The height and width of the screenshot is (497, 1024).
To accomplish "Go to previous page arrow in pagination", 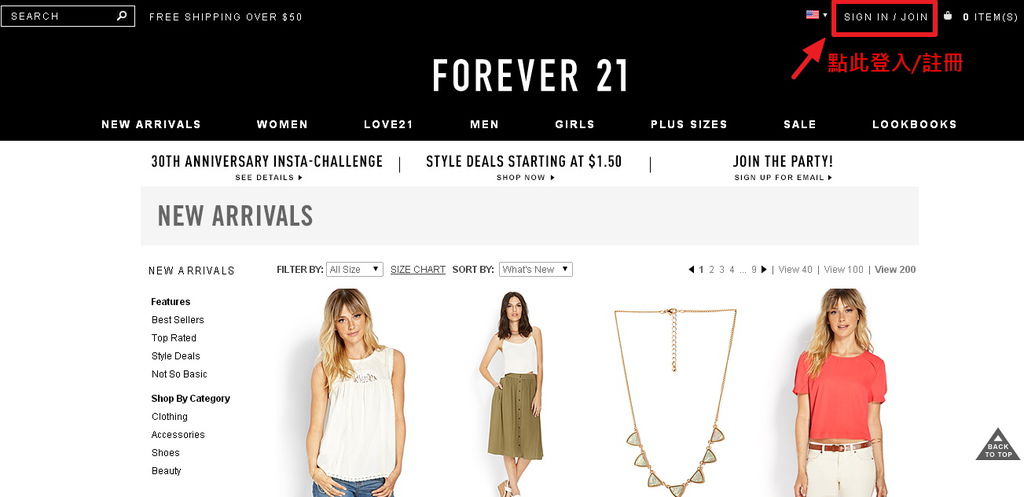I will pos(692,269).
